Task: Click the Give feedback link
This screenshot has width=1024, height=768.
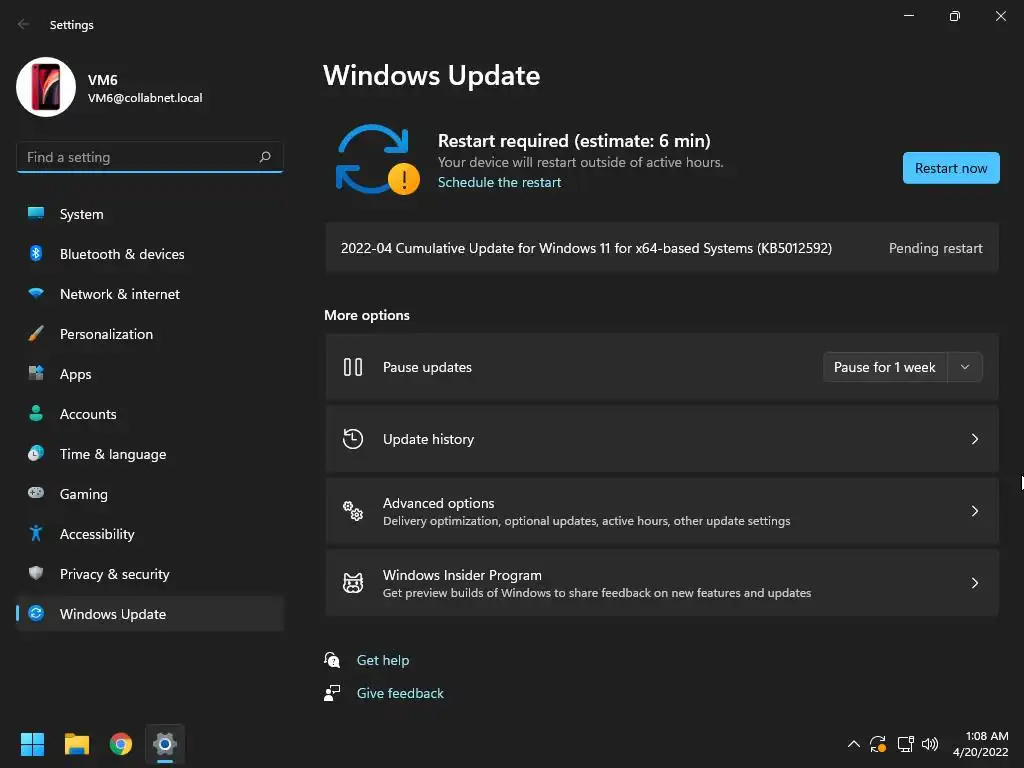Action: (x=400, y=693)
